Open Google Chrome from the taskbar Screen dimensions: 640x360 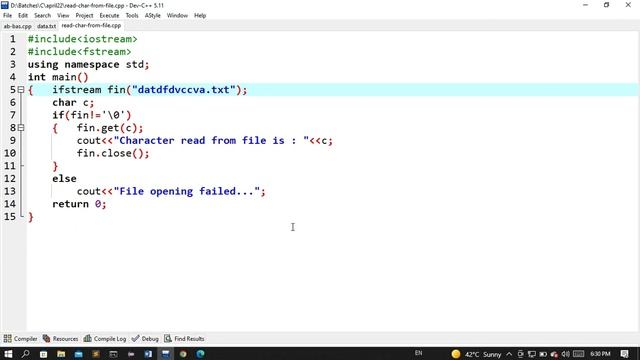pyautogui.click(x=183, y=354)
